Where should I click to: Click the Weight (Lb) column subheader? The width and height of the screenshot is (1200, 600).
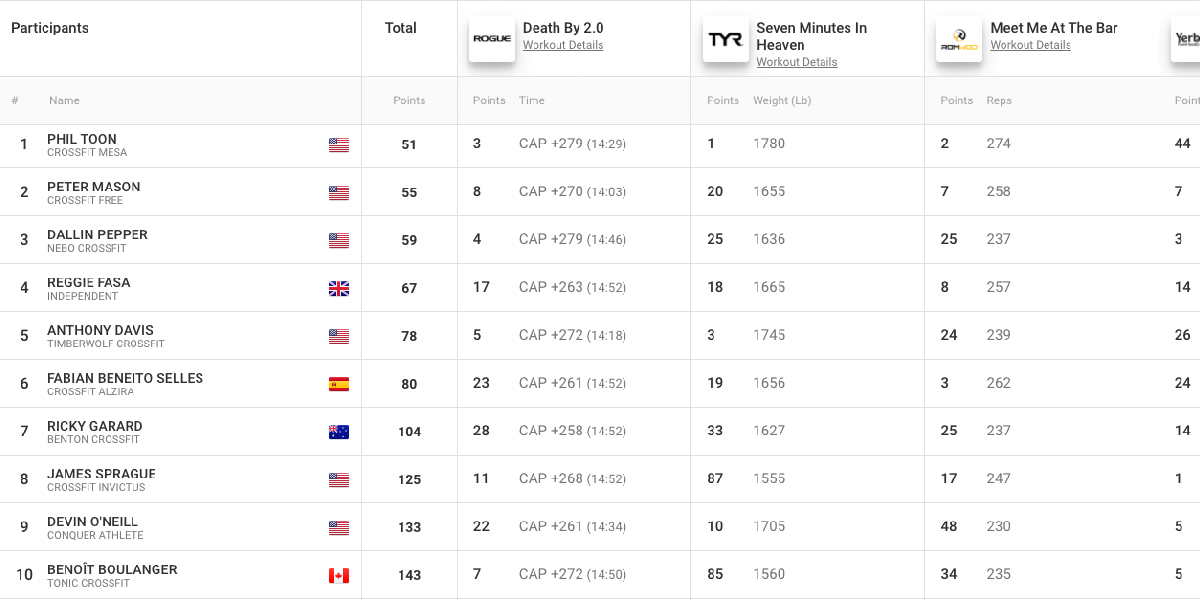(782, 100)
